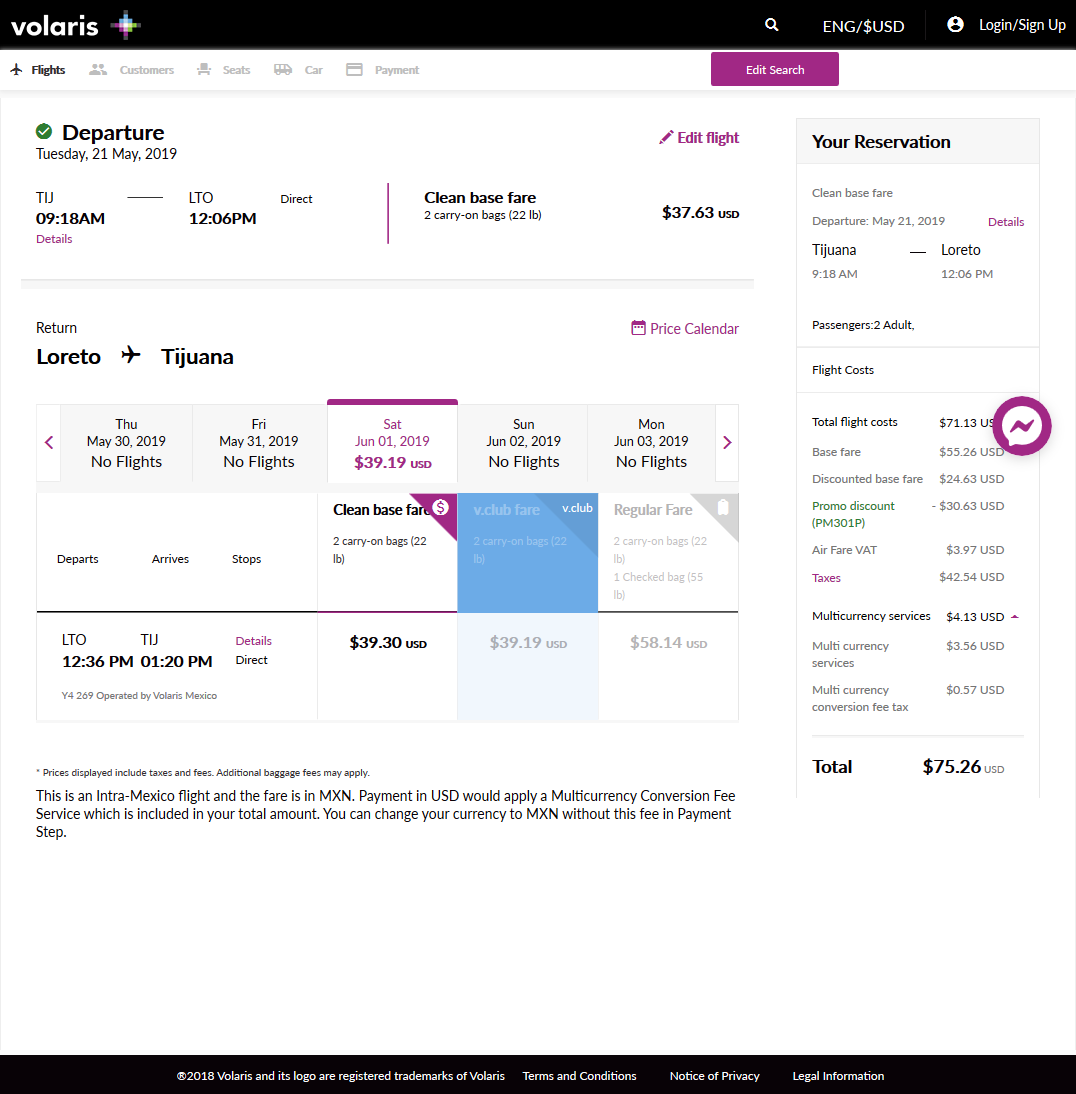1076x1094 pixels.
Task: Click the Volaris logo
Action: (75, 25)
